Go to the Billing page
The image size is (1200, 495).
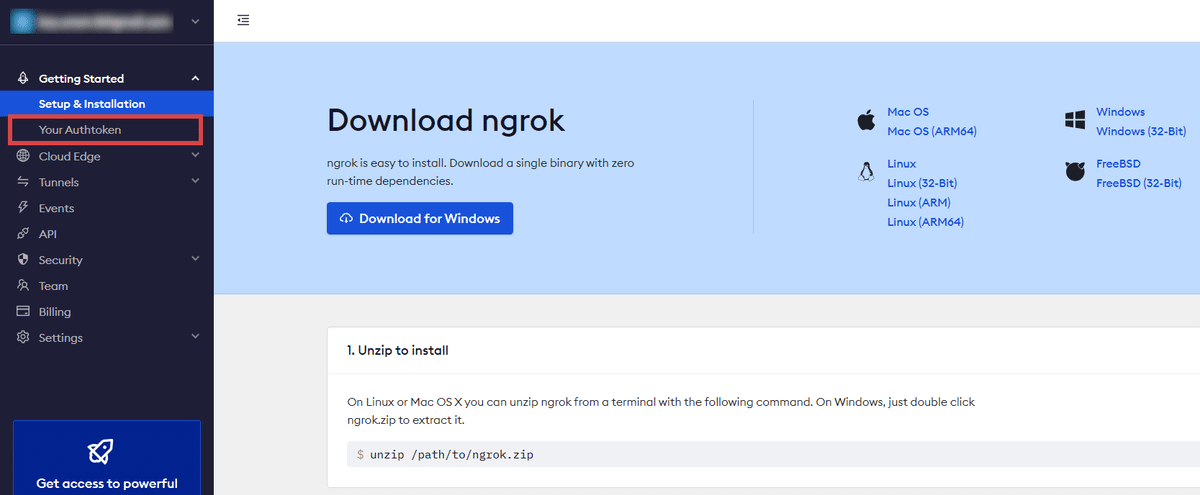107,312
